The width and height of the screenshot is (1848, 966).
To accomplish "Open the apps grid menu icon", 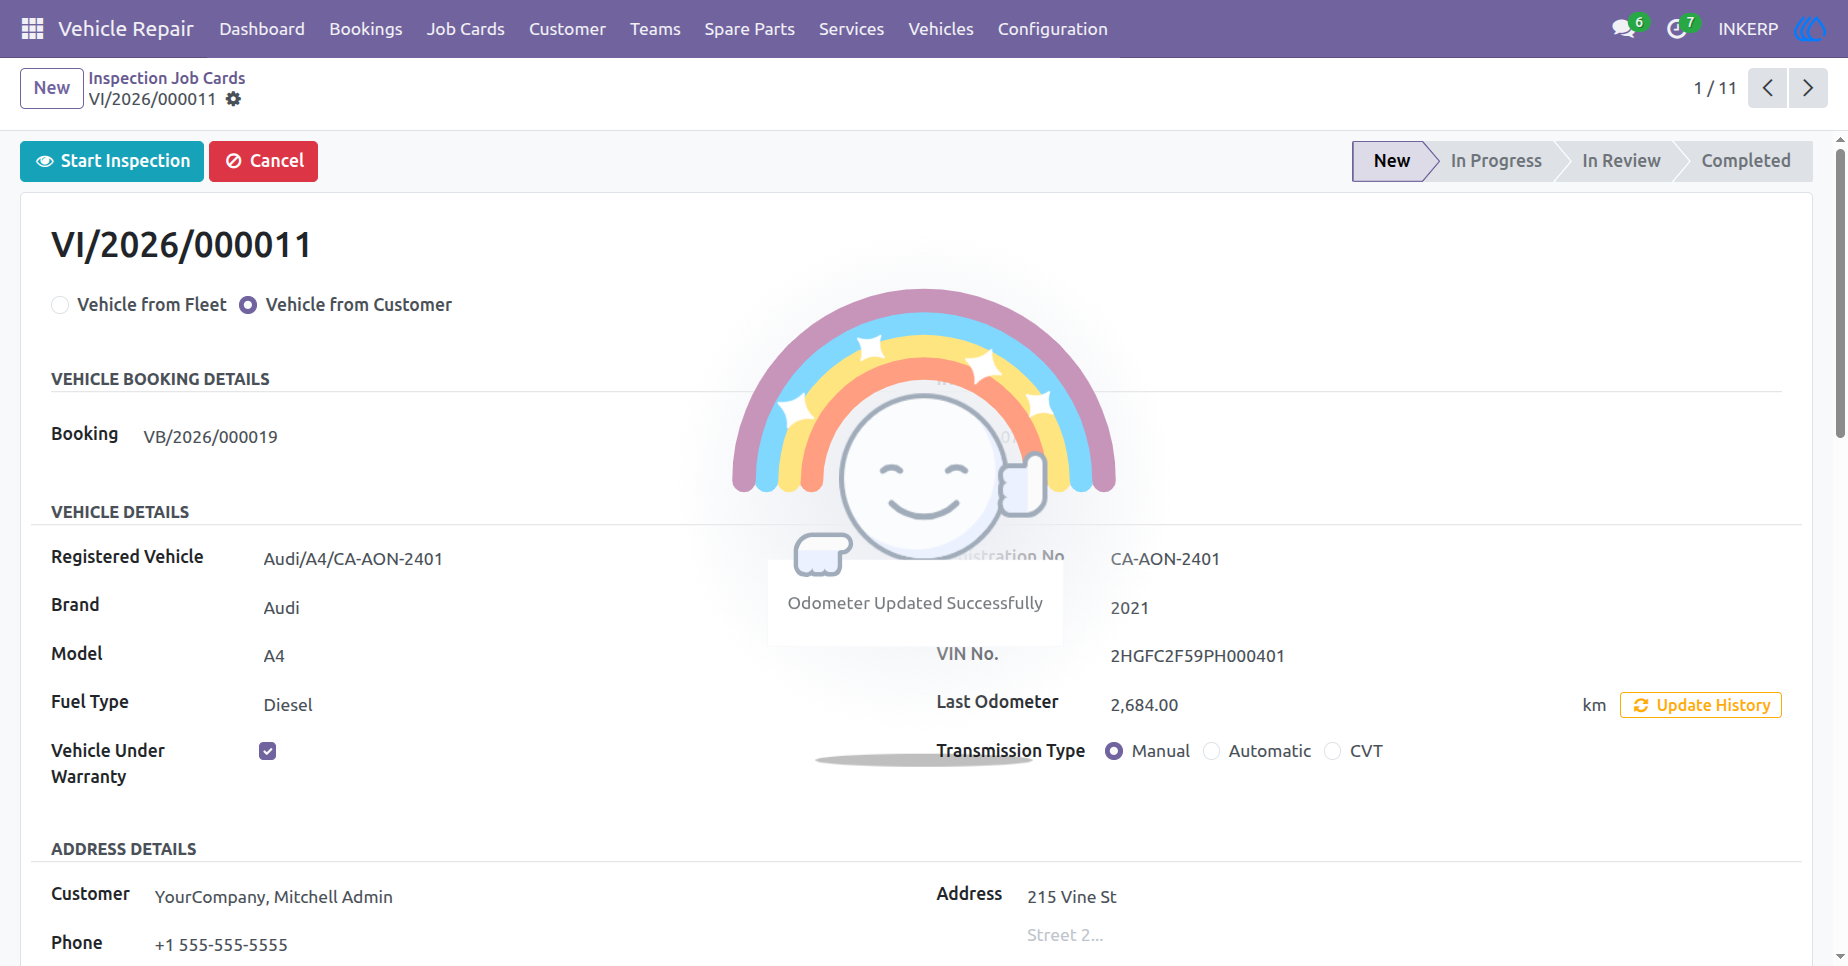I will click(32, 29).
